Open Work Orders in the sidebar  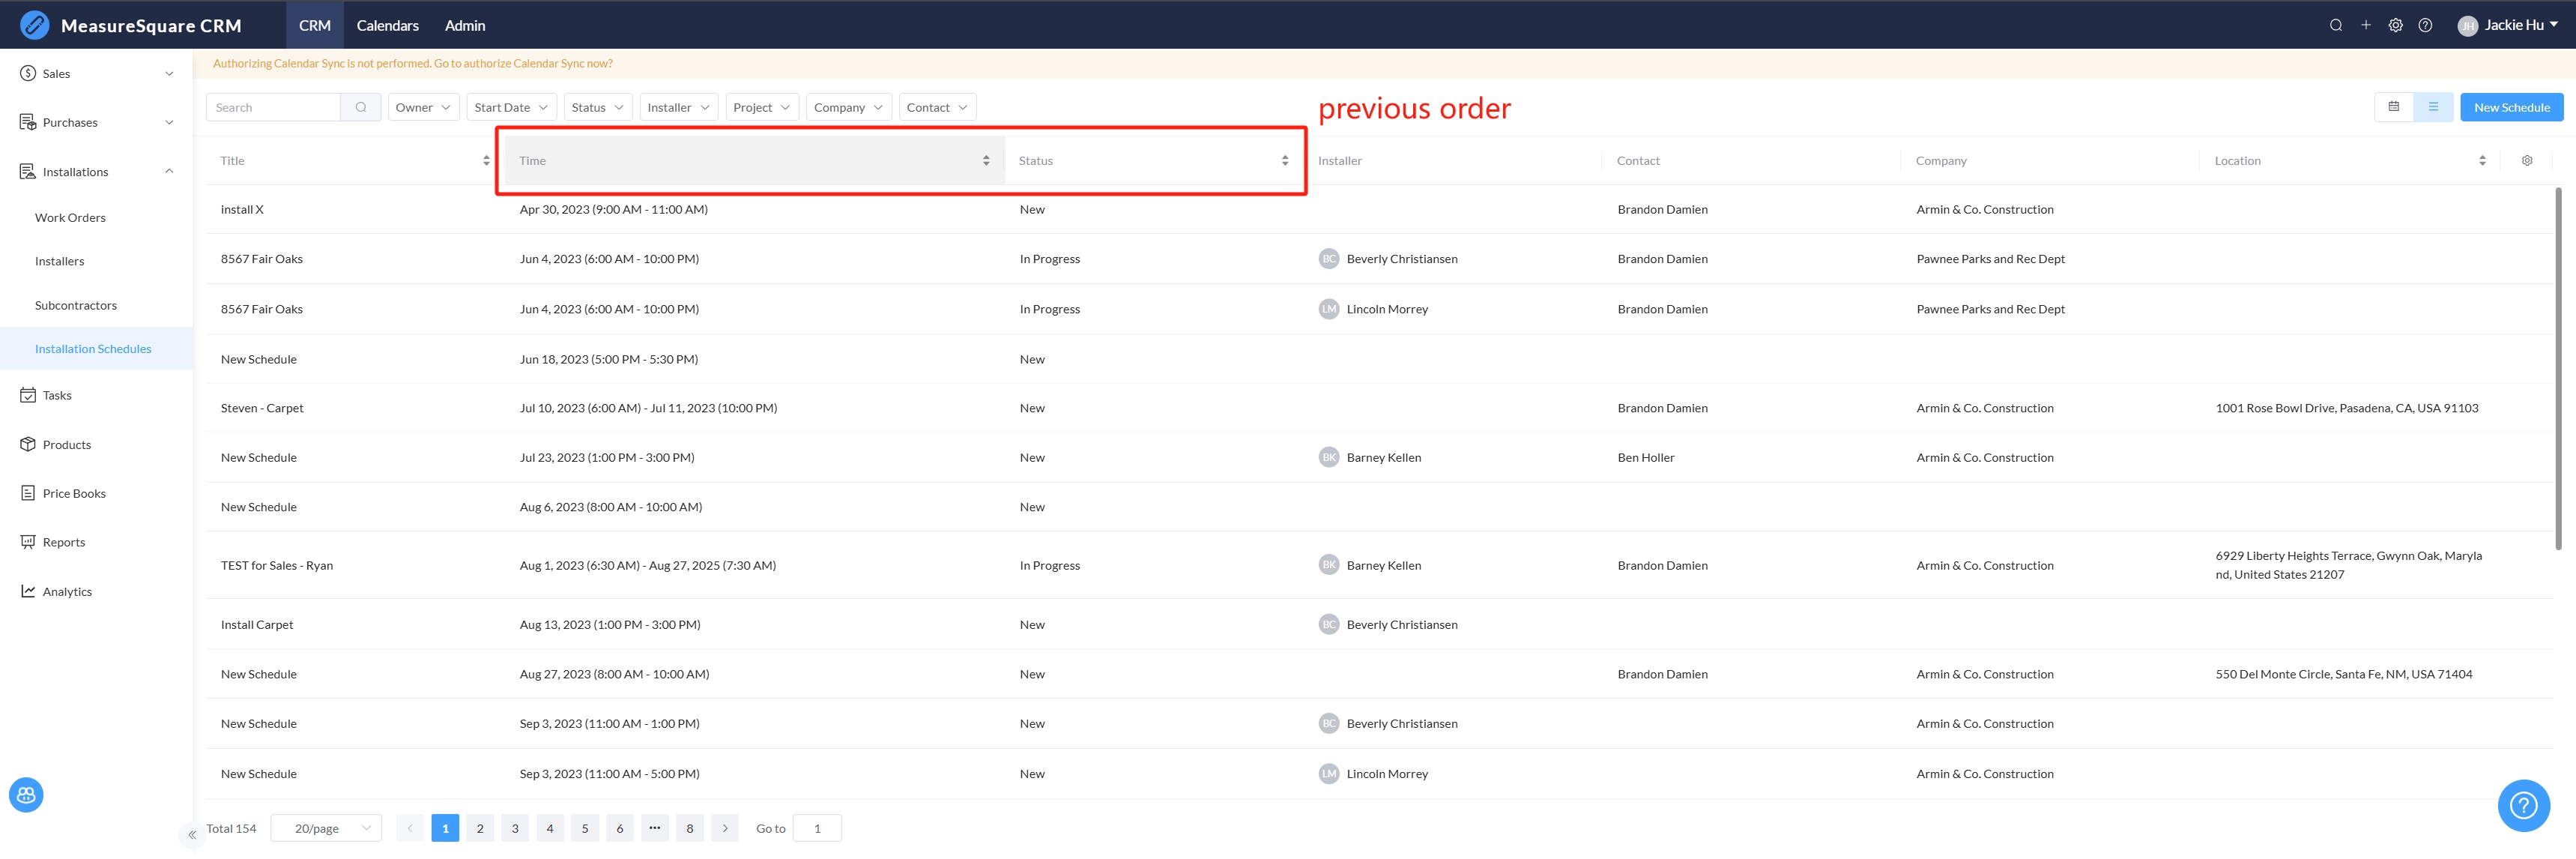click(70, 217)
